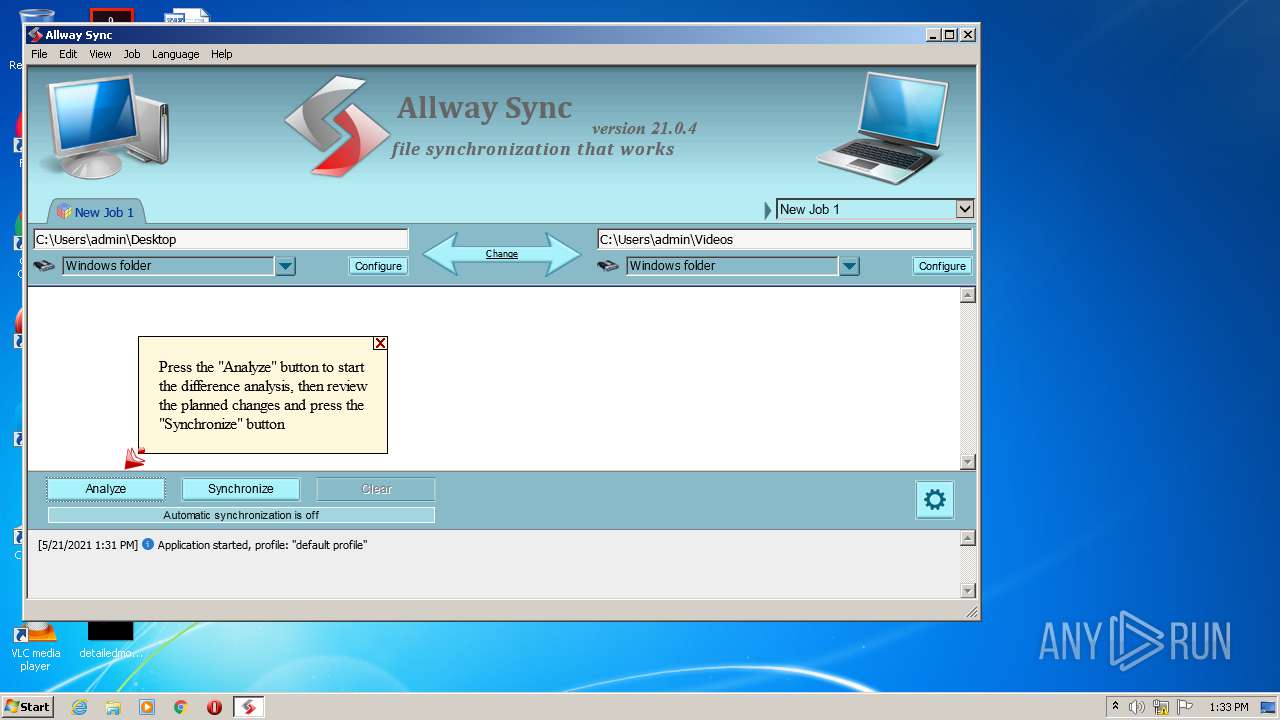1280x720 pixels.
Task: Click the disabled Clear button
Action: coord(376,489)
